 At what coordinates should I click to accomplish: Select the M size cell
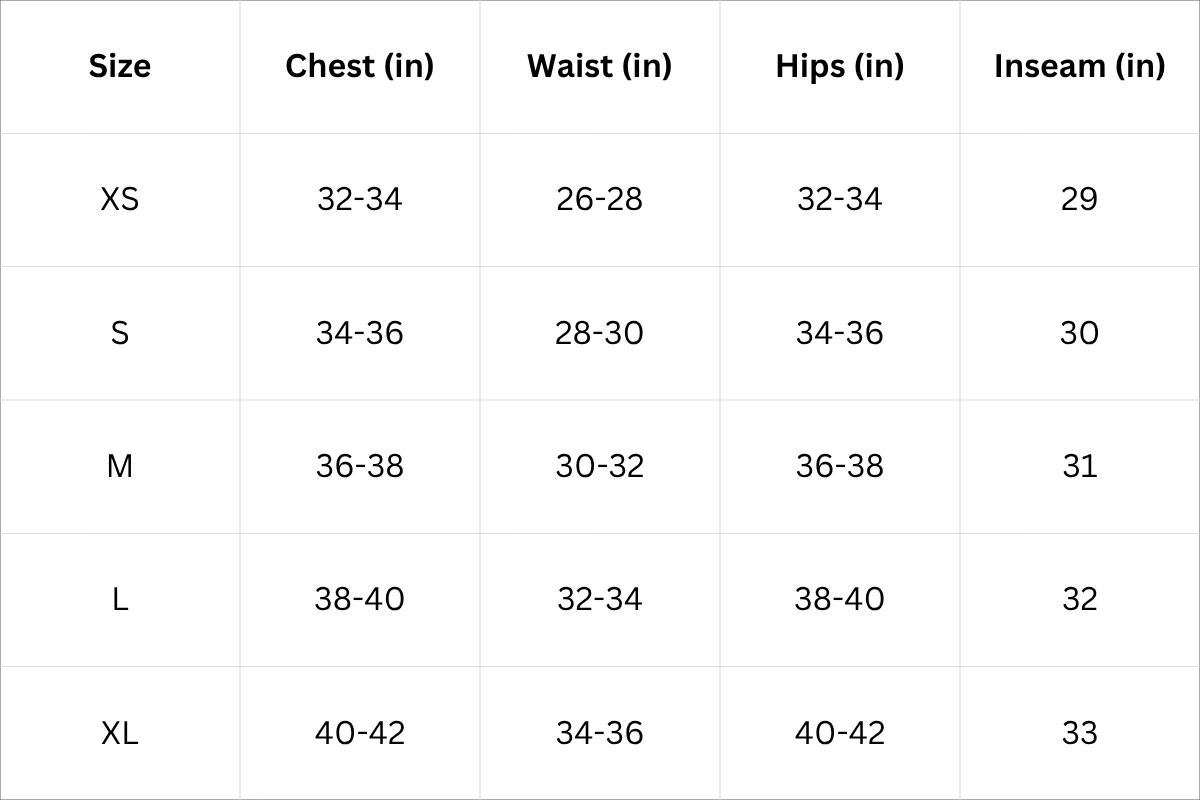coord(120,466)
